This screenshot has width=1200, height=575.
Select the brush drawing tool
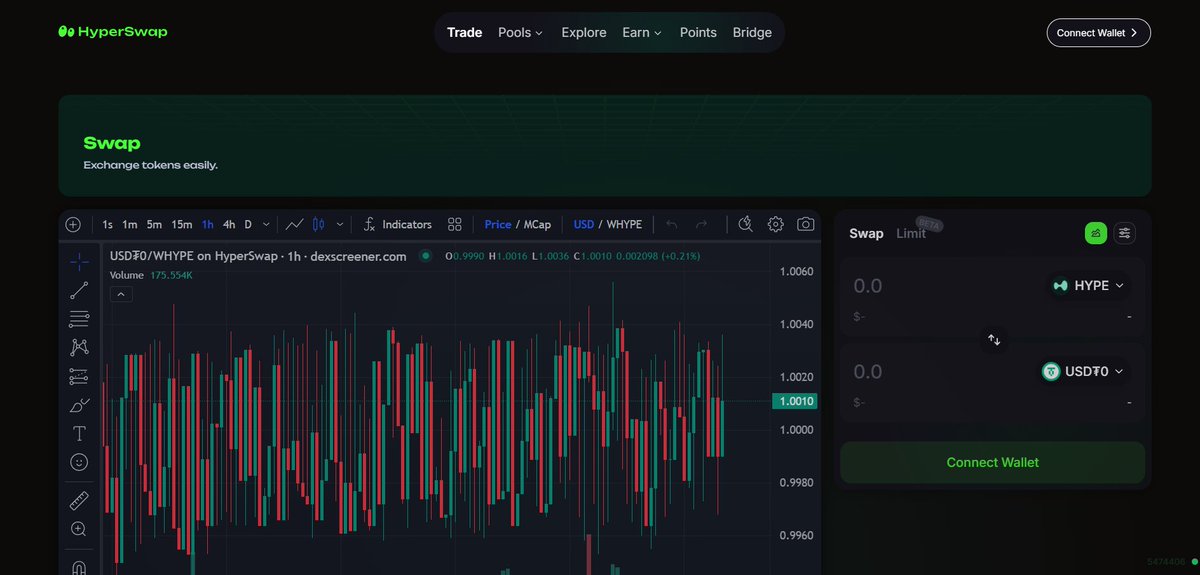(x=79, y=405)
